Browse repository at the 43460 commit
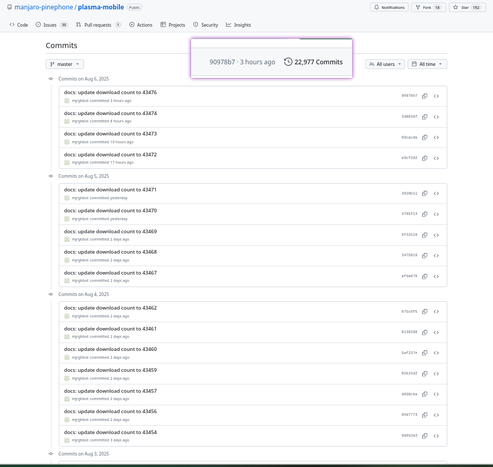Screen dimensions: 493x467 click(436, 353)
